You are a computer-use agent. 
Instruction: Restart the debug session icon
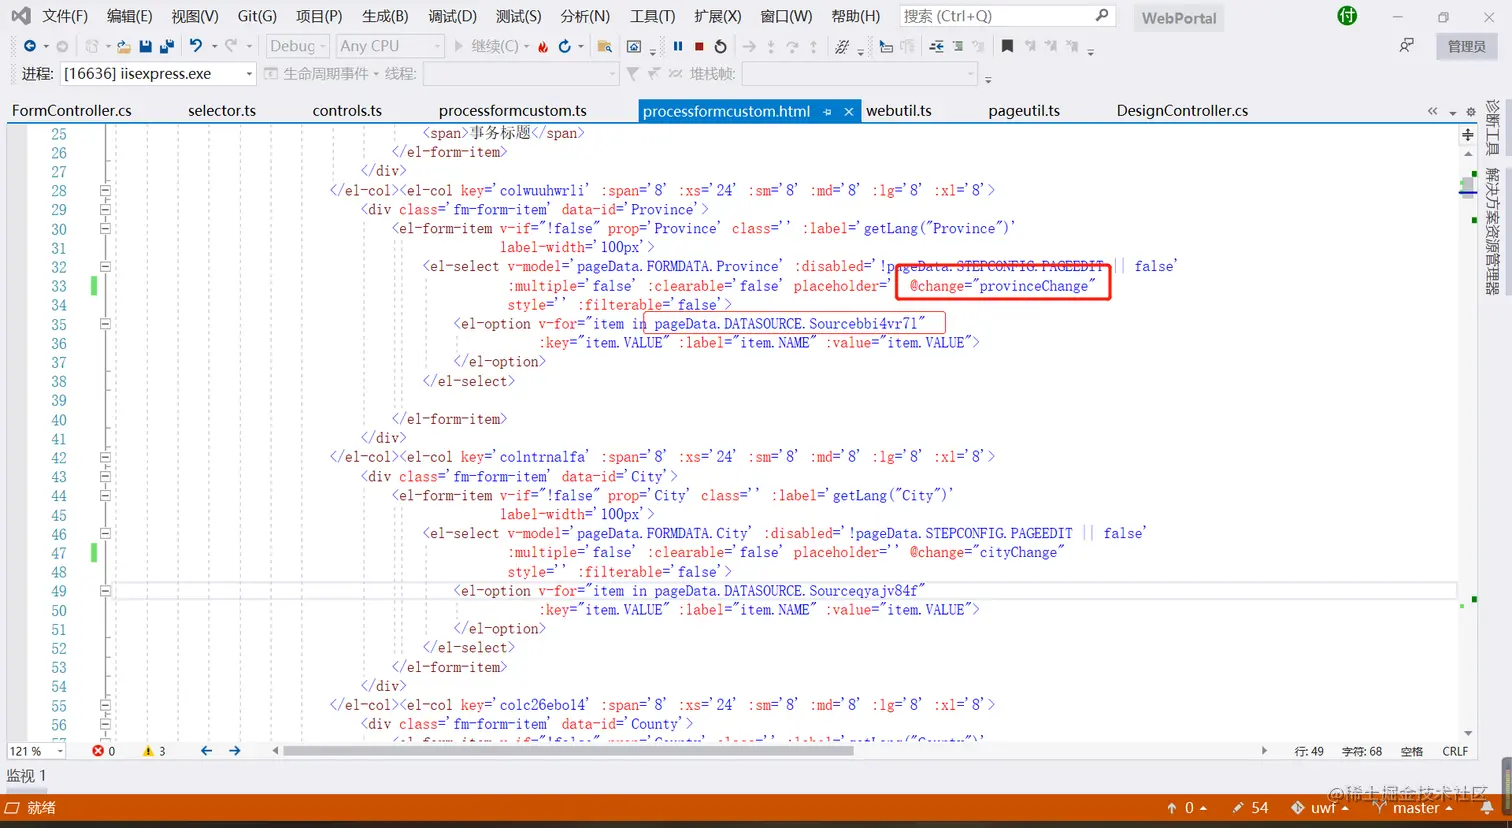[720, 46]
